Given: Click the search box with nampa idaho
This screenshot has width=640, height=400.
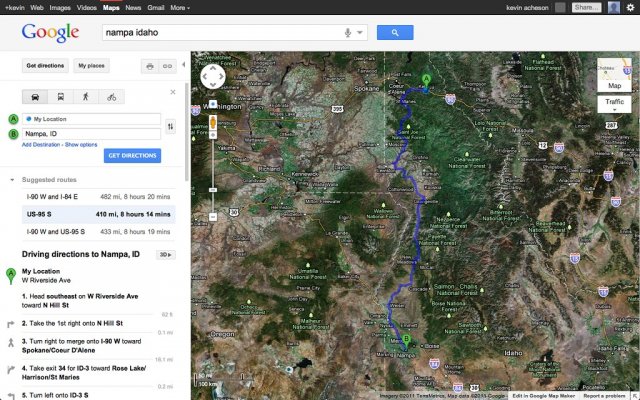Looking at the screenshot, I should pos(222,33).
